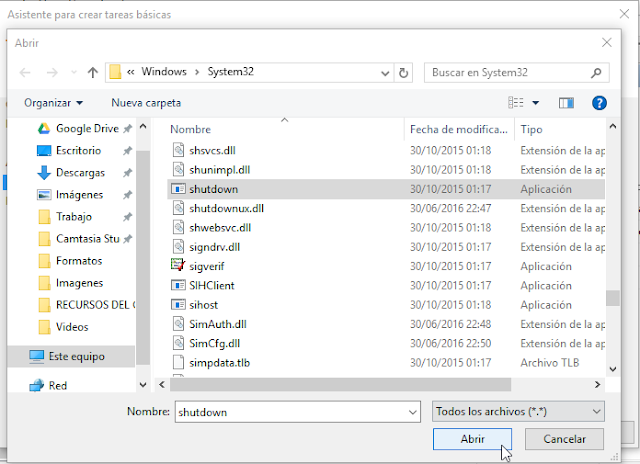
Task: Open the Todos los archivos filter dropdown
Action: (518, 411)
